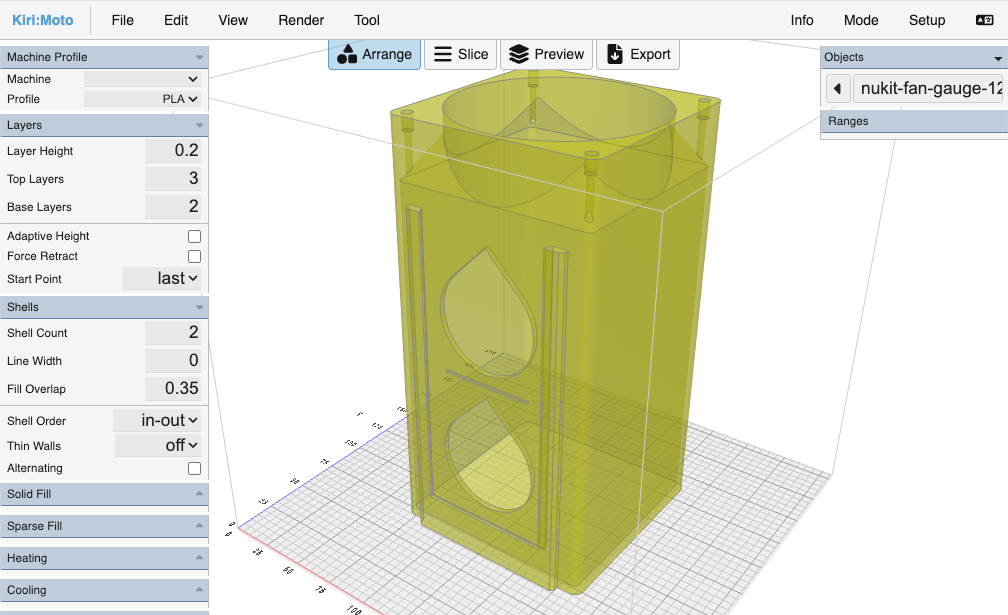The height and width of the screenshot is (615, 1008).
Task: Open the Render menu
Action: (301, 21)
